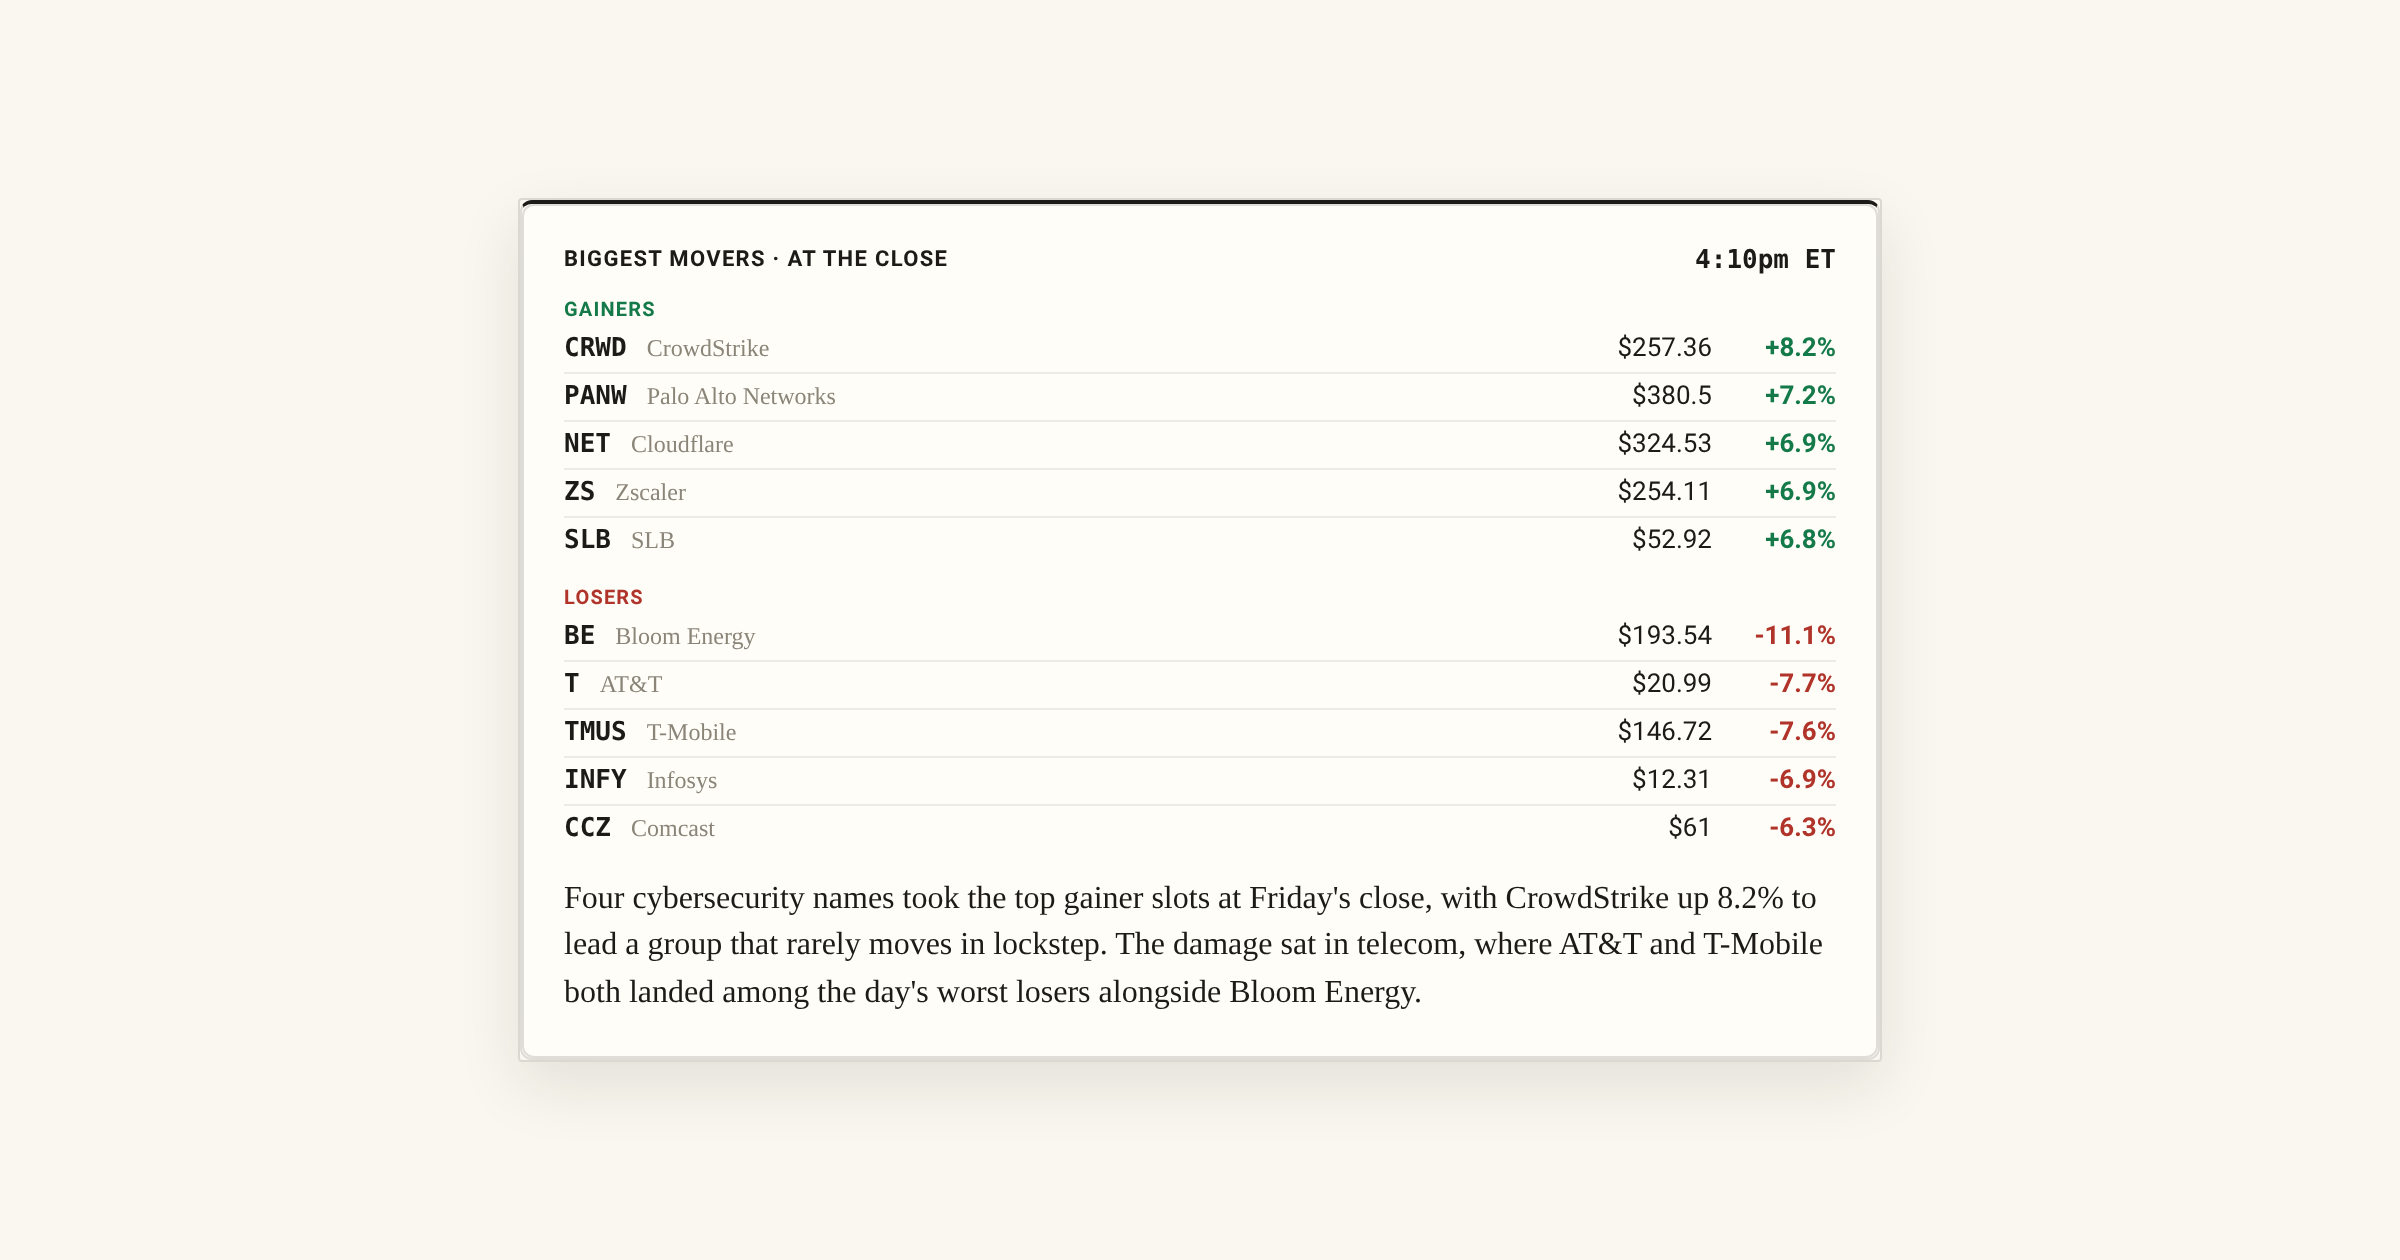Click the Infosys company name

[682, 780]
